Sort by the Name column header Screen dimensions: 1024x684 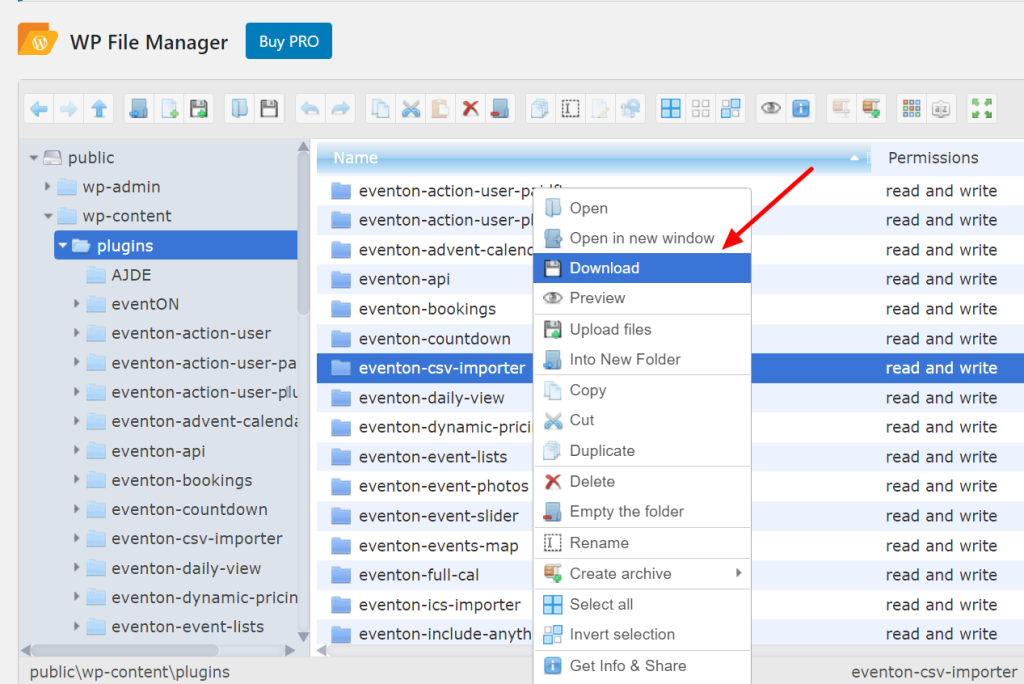(x=593, y=158)
